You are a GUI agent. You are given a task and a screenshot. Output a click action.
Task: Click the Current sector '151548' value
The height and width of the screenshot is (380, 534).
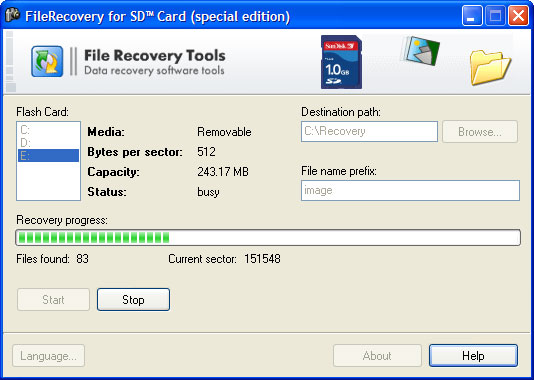click(263, 259)
